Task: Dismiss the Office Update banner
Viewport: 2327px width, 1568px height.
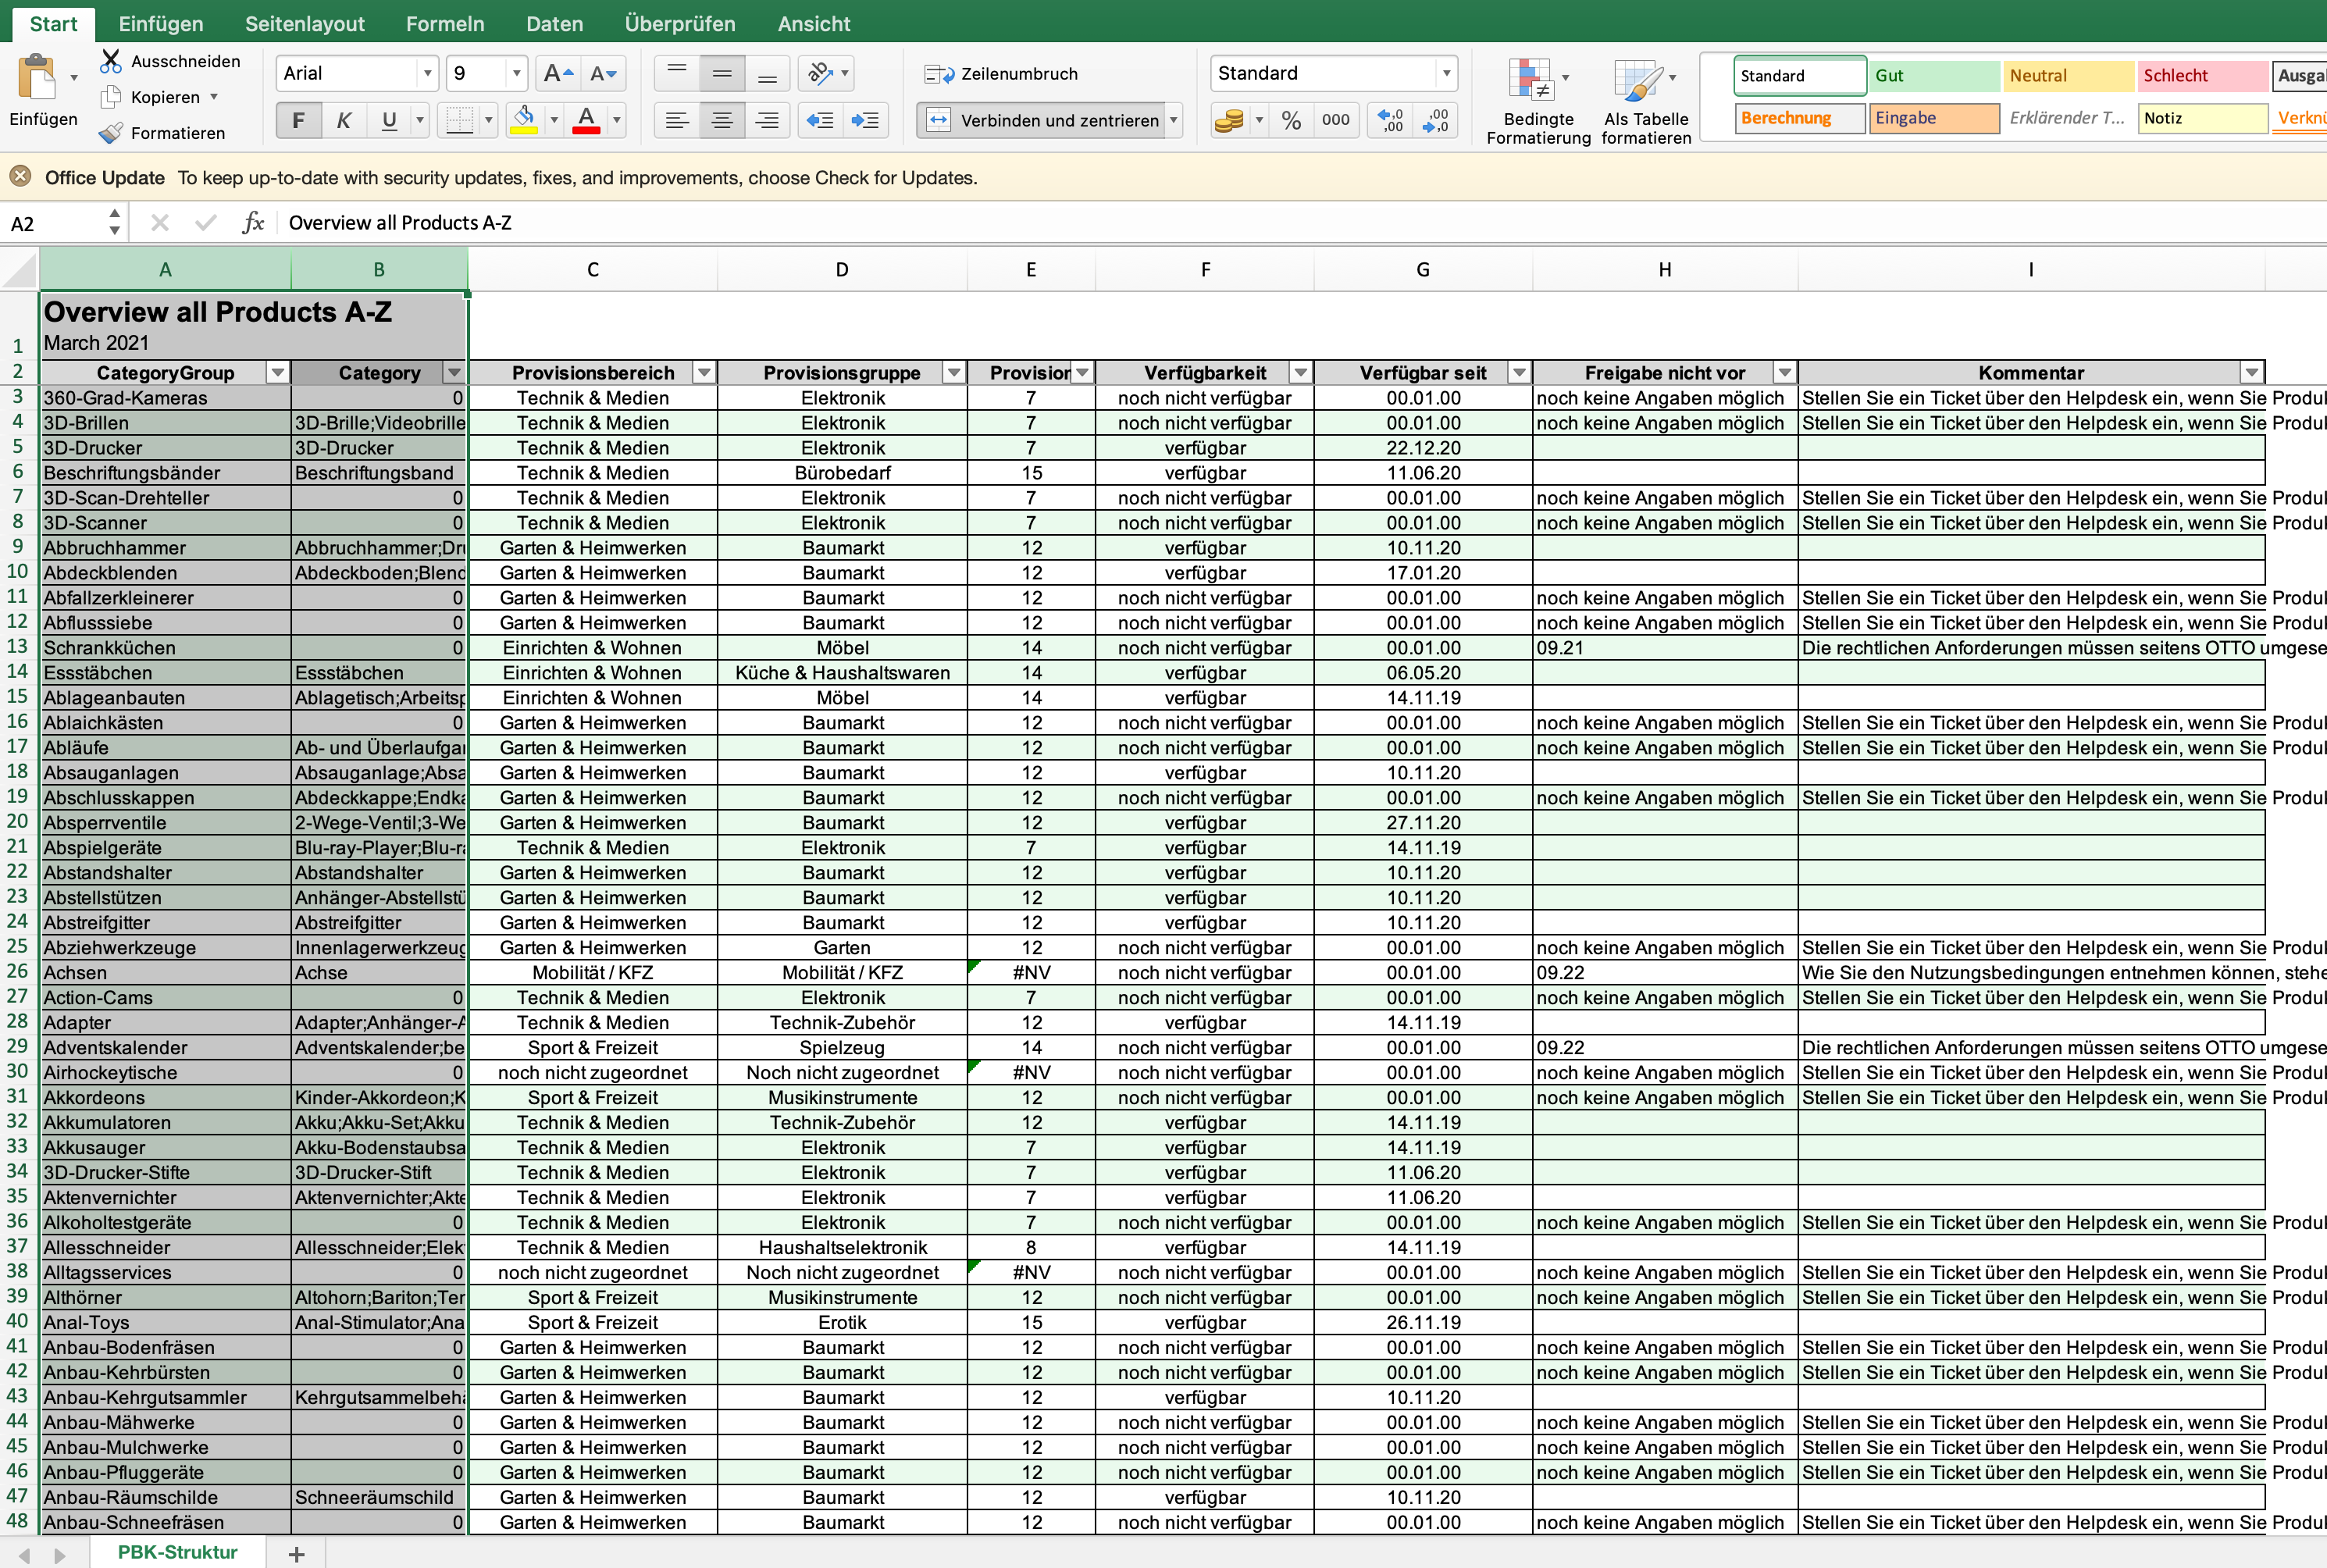Action: [x=20, y=177]
